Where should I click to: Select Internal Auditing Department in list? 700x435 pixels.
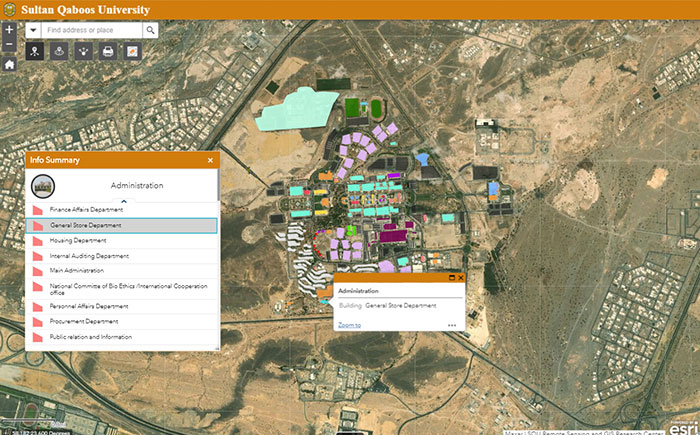121,256
